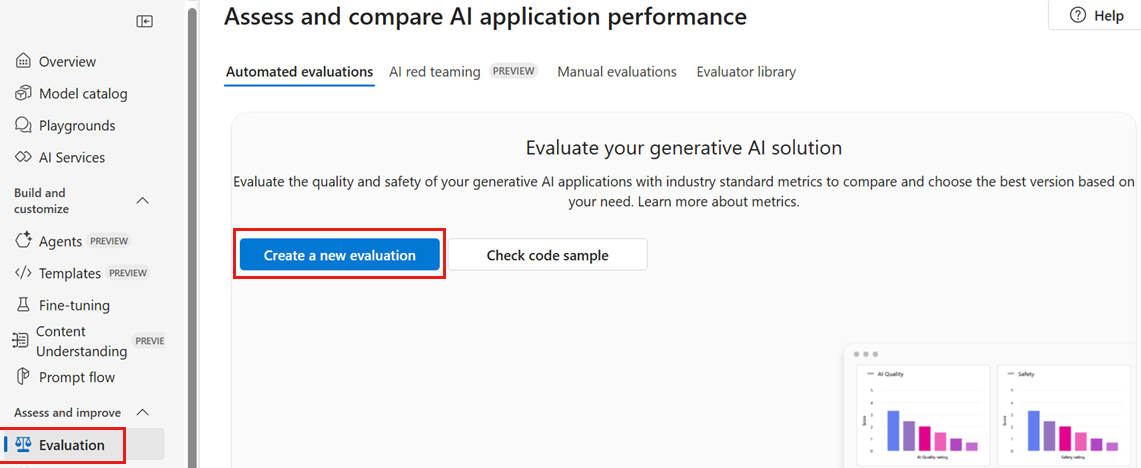This screenshot has height=468, width=1141.
Task: Select Evaluation in the sidebar
Action: (x=71, y=445)
